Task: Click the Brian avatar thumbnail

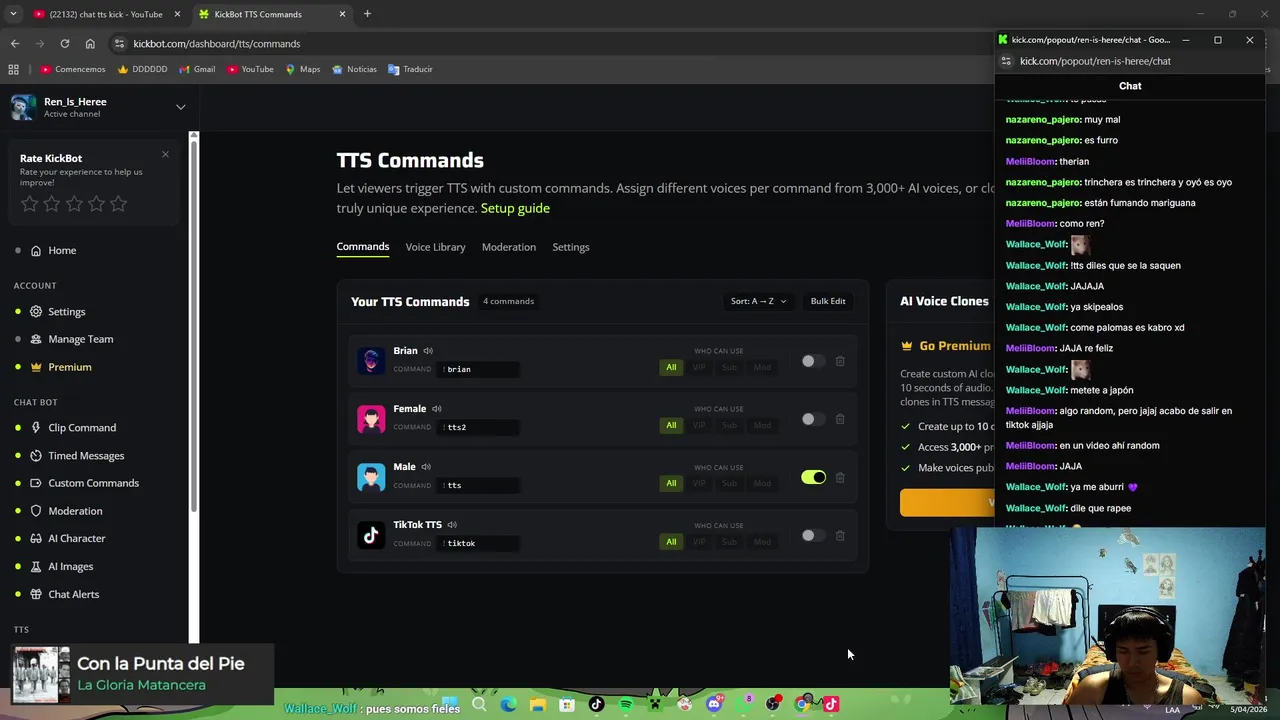Action: tap(371, 361)
